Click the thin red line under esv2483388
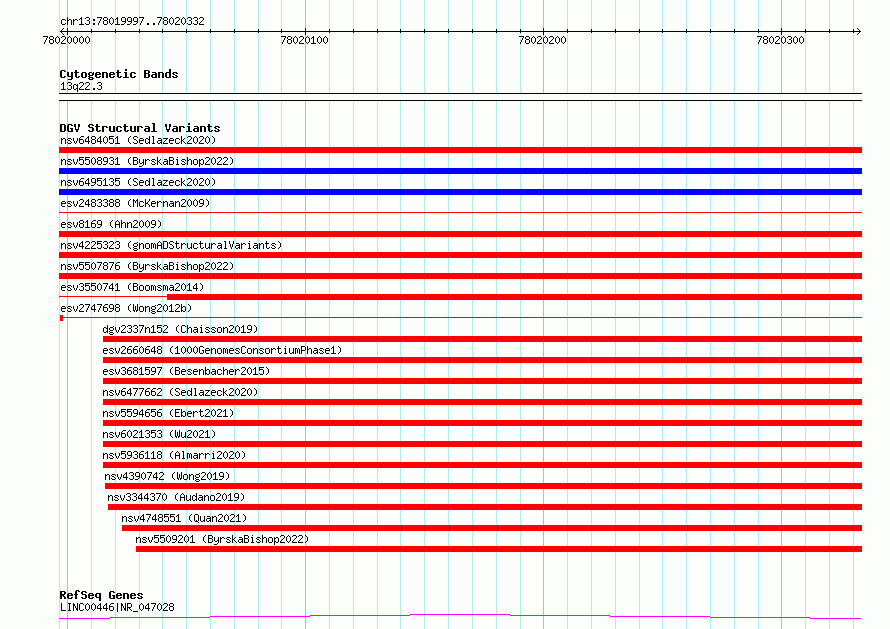 click(460, 213)
